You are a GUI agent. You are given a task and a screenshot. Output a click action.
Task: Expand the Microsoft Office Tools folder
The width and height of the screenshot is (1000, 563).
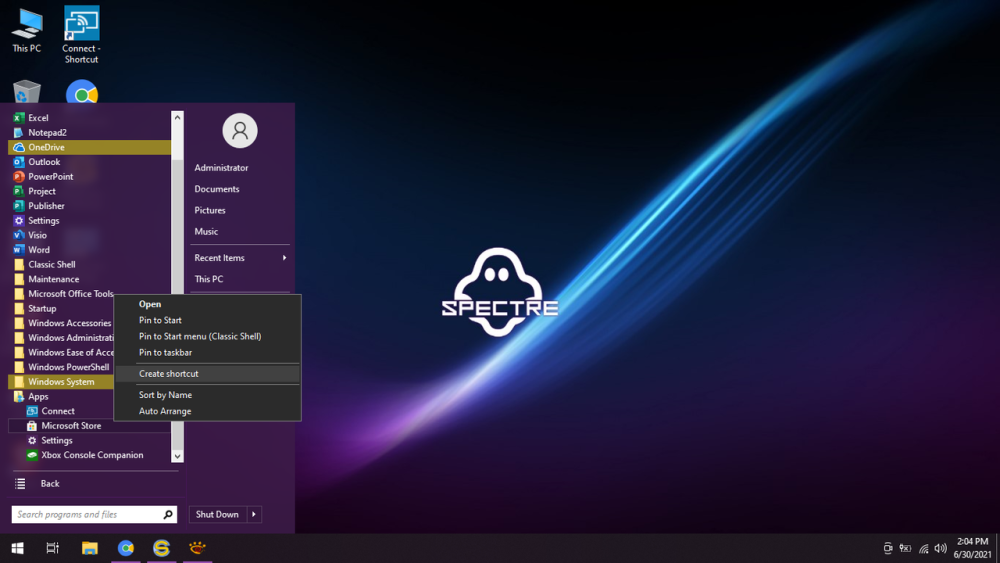coord(62,294)
